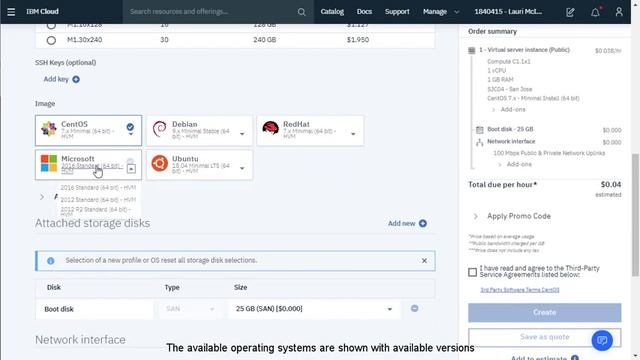The image size is (640, 360).
Task: Click the Boot disk icon in order summary
Action: tap(480, 130)
